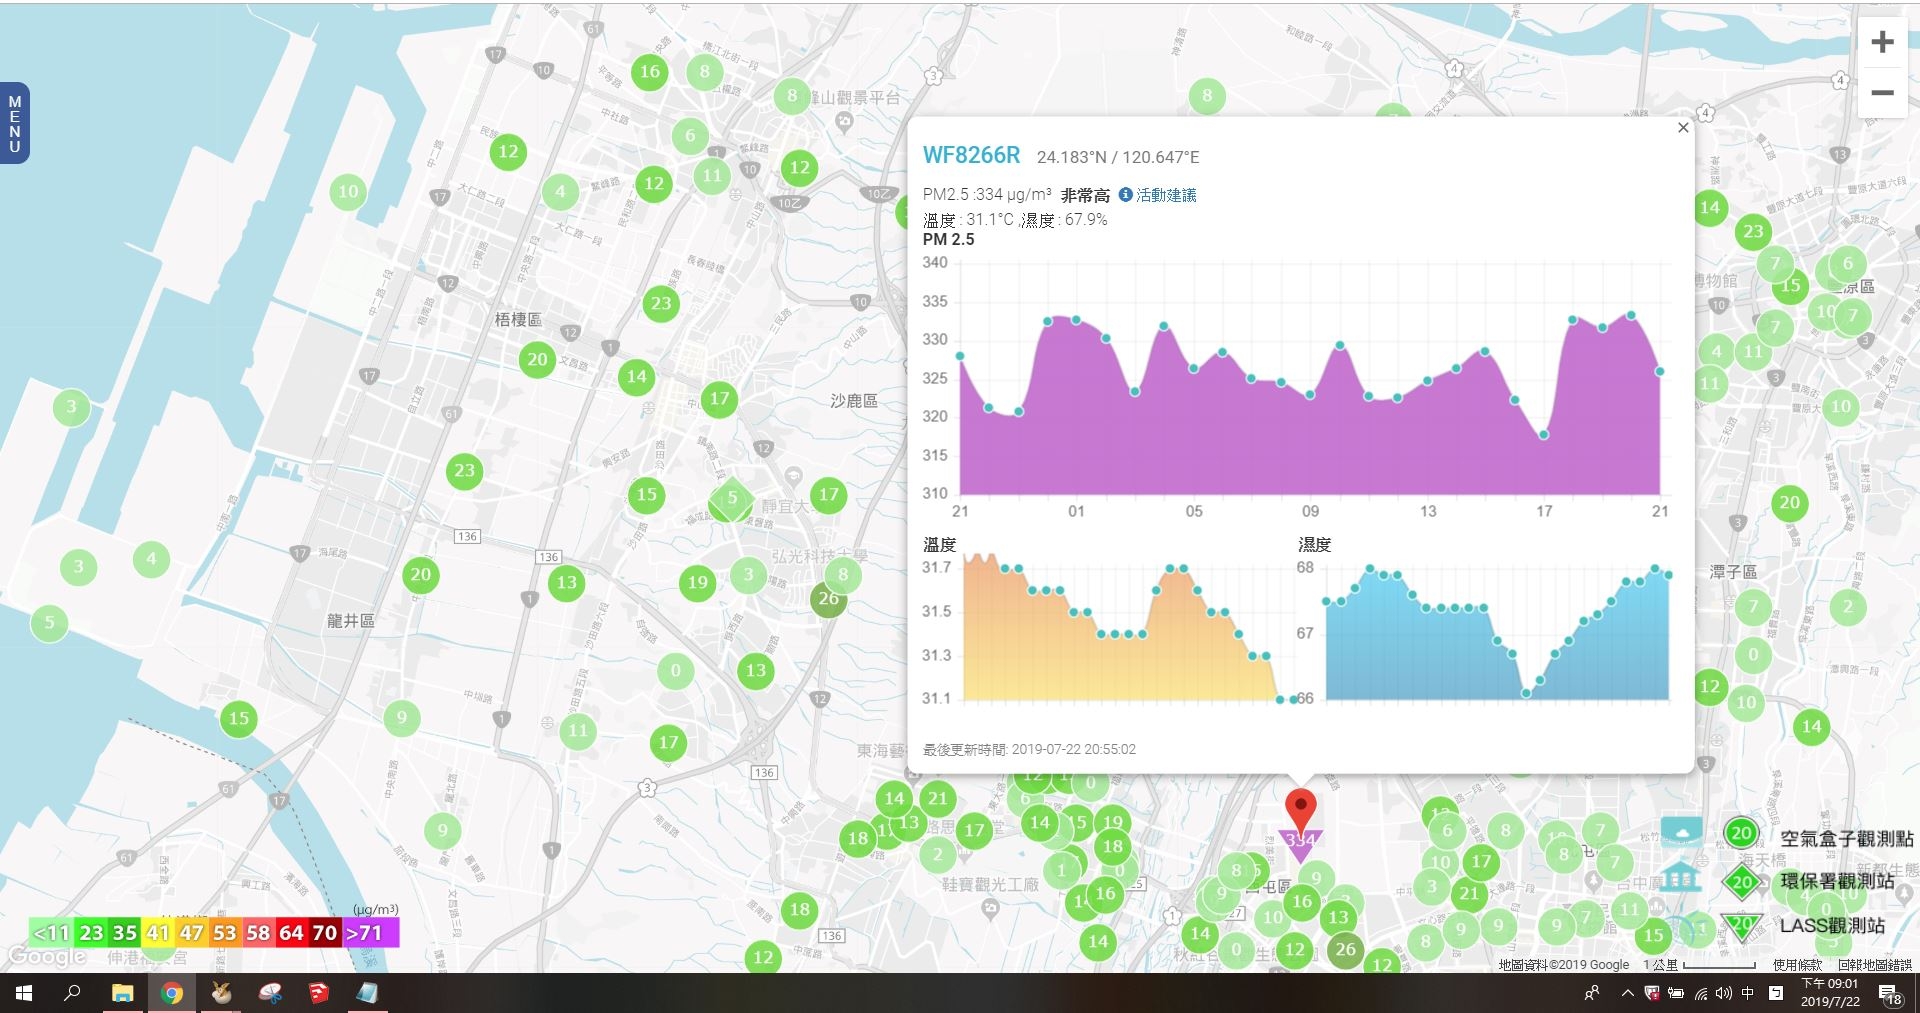This screenshot has height=1013, width=1920.
Task: Open the taskbar search magnifier
Action: [72, 993]
